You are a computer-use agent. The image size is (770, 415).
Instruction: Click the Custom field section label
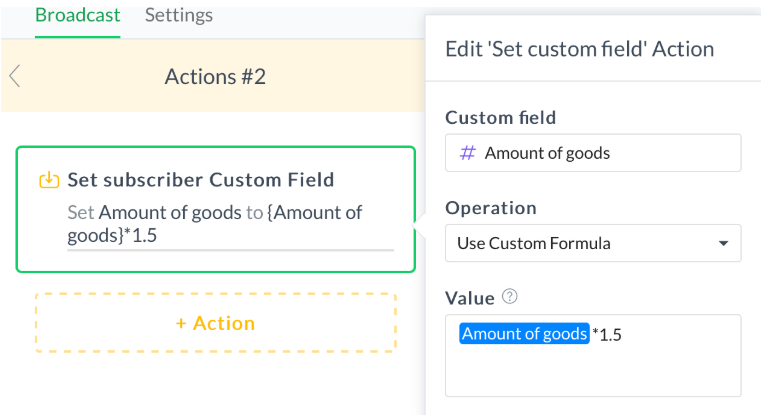pos(500,118)
